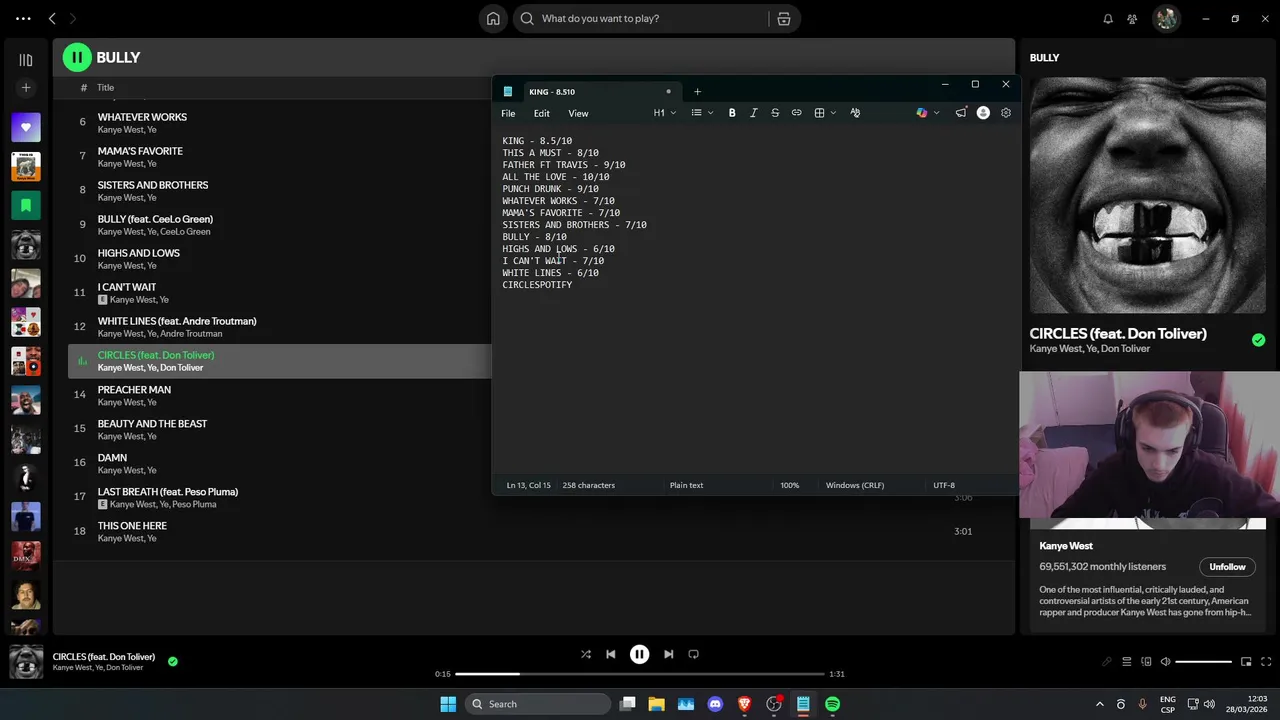The height and width of the screenshot is (720, 1280).
Task: Open Notepad Edit menu
Action: [x=541, y=113]
